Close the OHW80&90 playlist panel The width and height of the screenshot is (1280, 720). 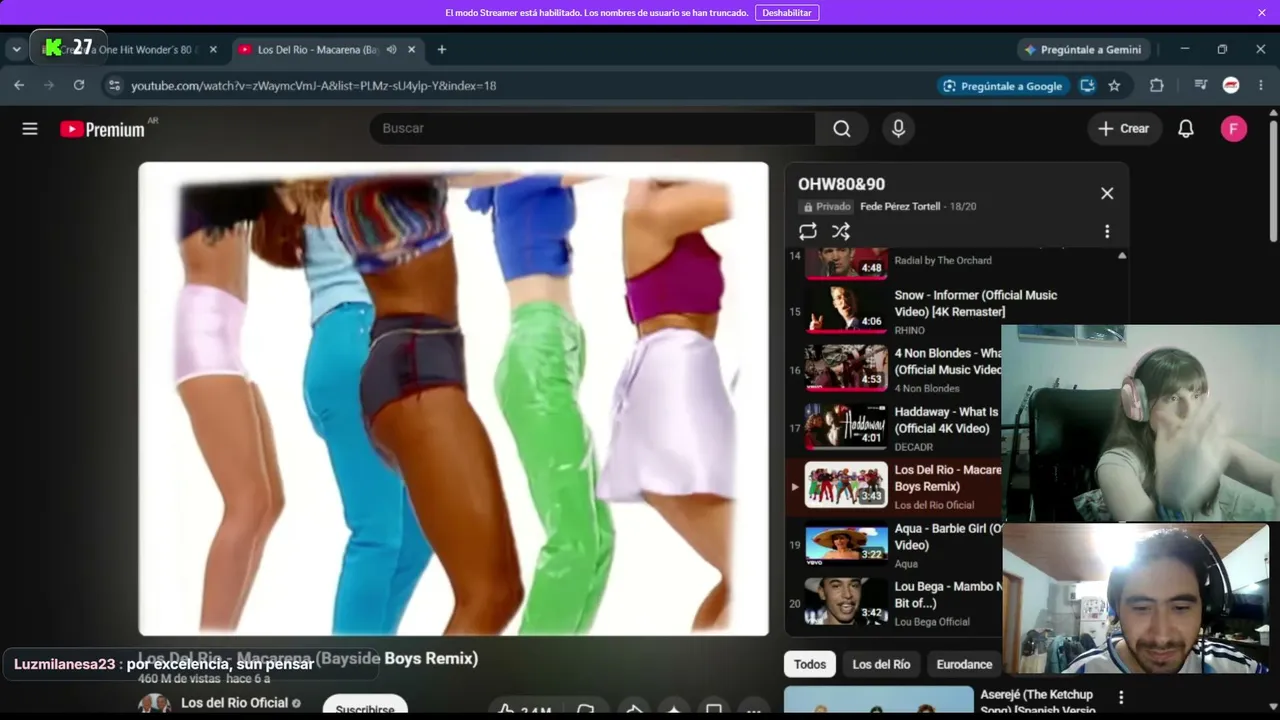(x=1107, y=193)
